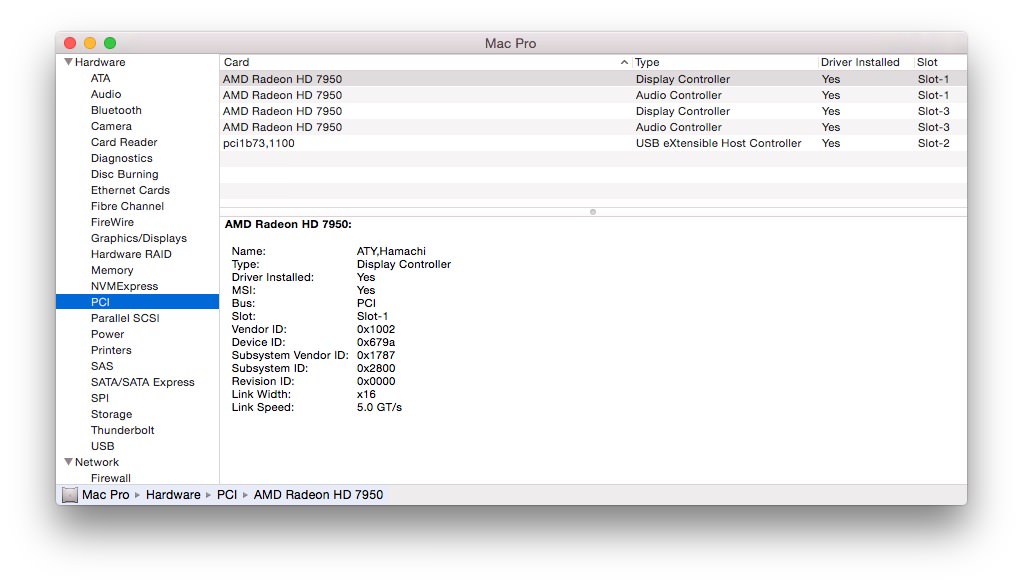Viewport: 1023px width, 585px height.
Task: Select the pci1b73,1100 card row
Action: [593, 143]
